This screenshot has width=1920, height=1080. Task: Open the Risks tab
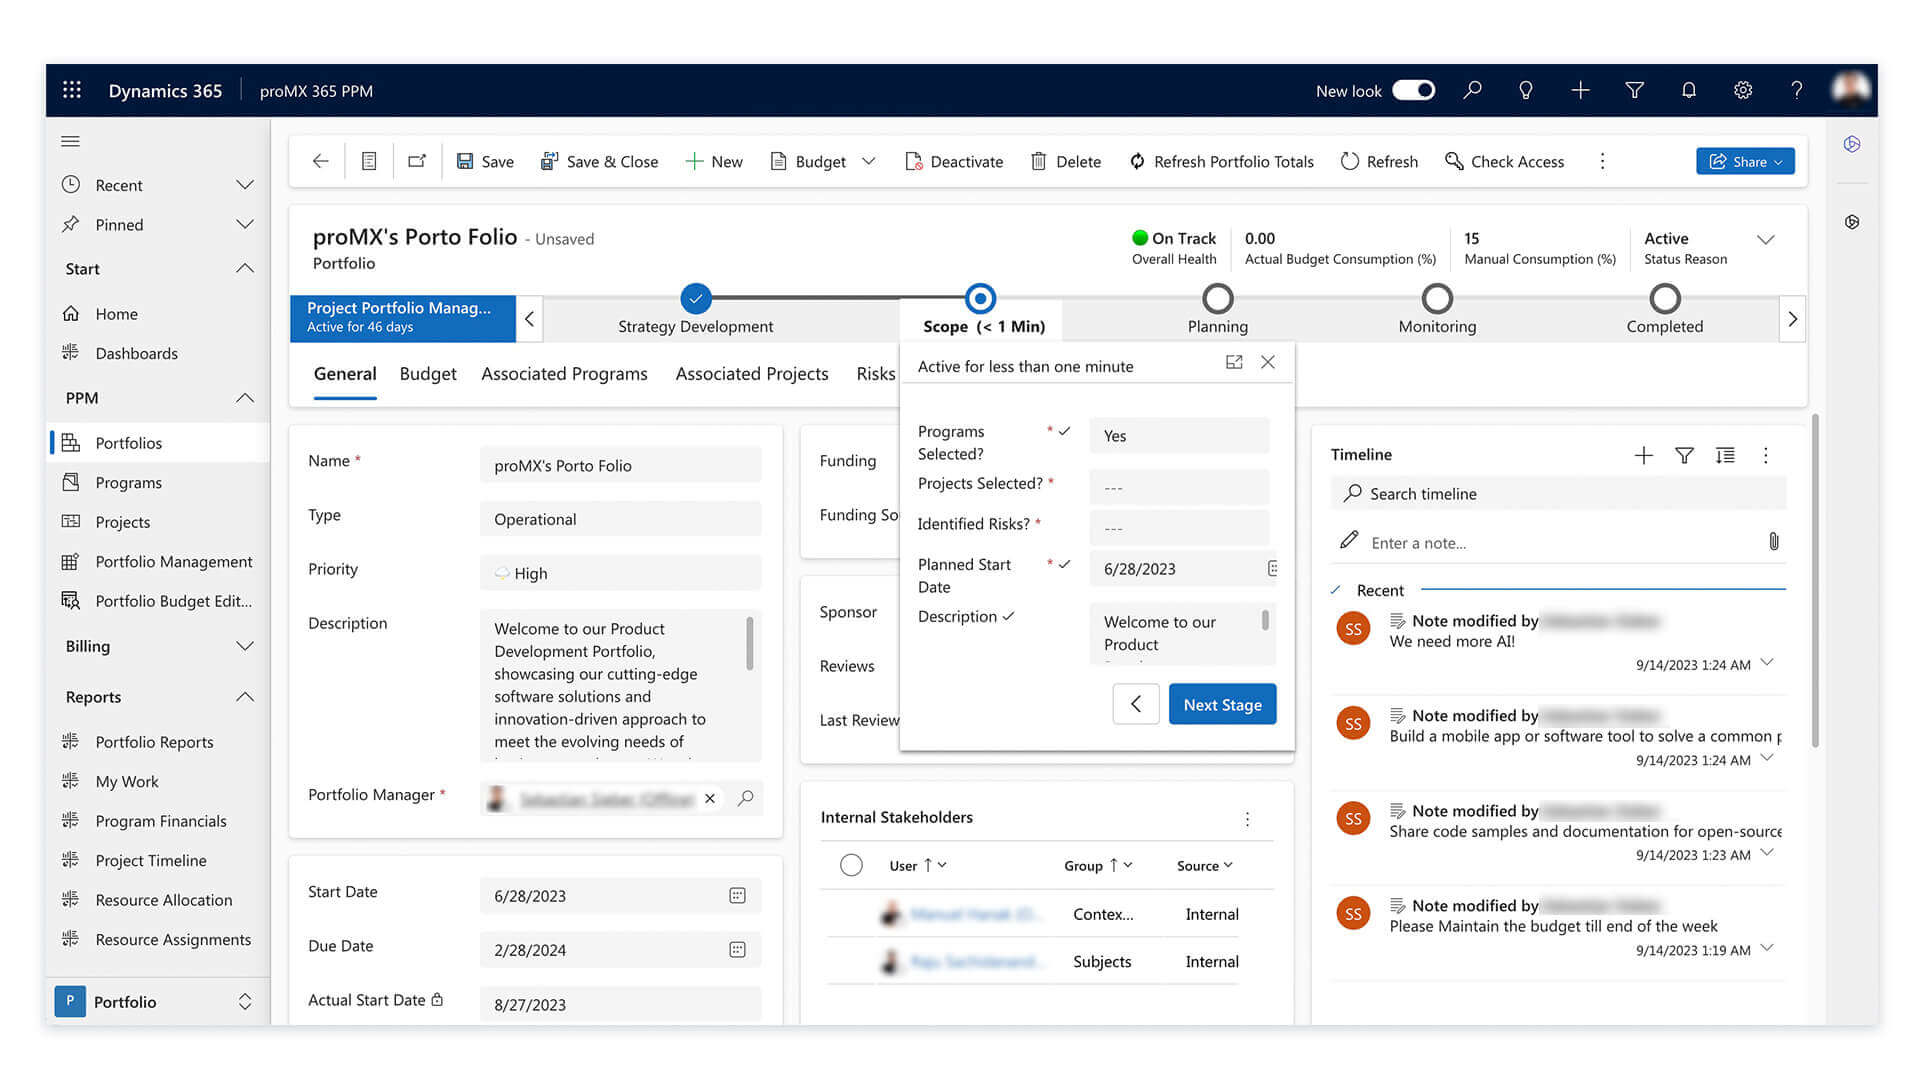875,373
